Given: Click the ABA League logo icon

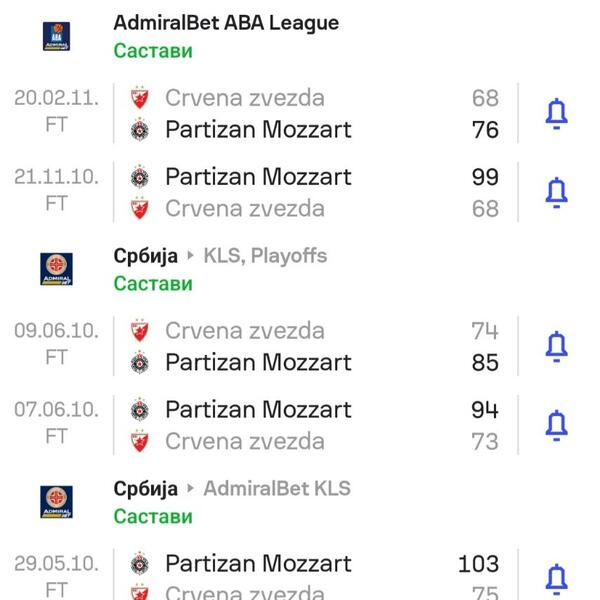Looking at the screenshot, I should pos(56,36).
